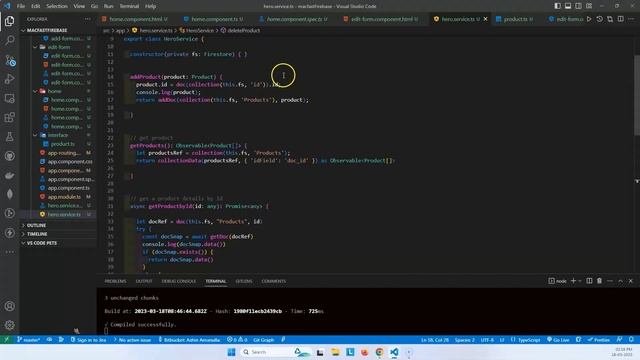Open the Explorer view in the activity bar

coord(9,21)
